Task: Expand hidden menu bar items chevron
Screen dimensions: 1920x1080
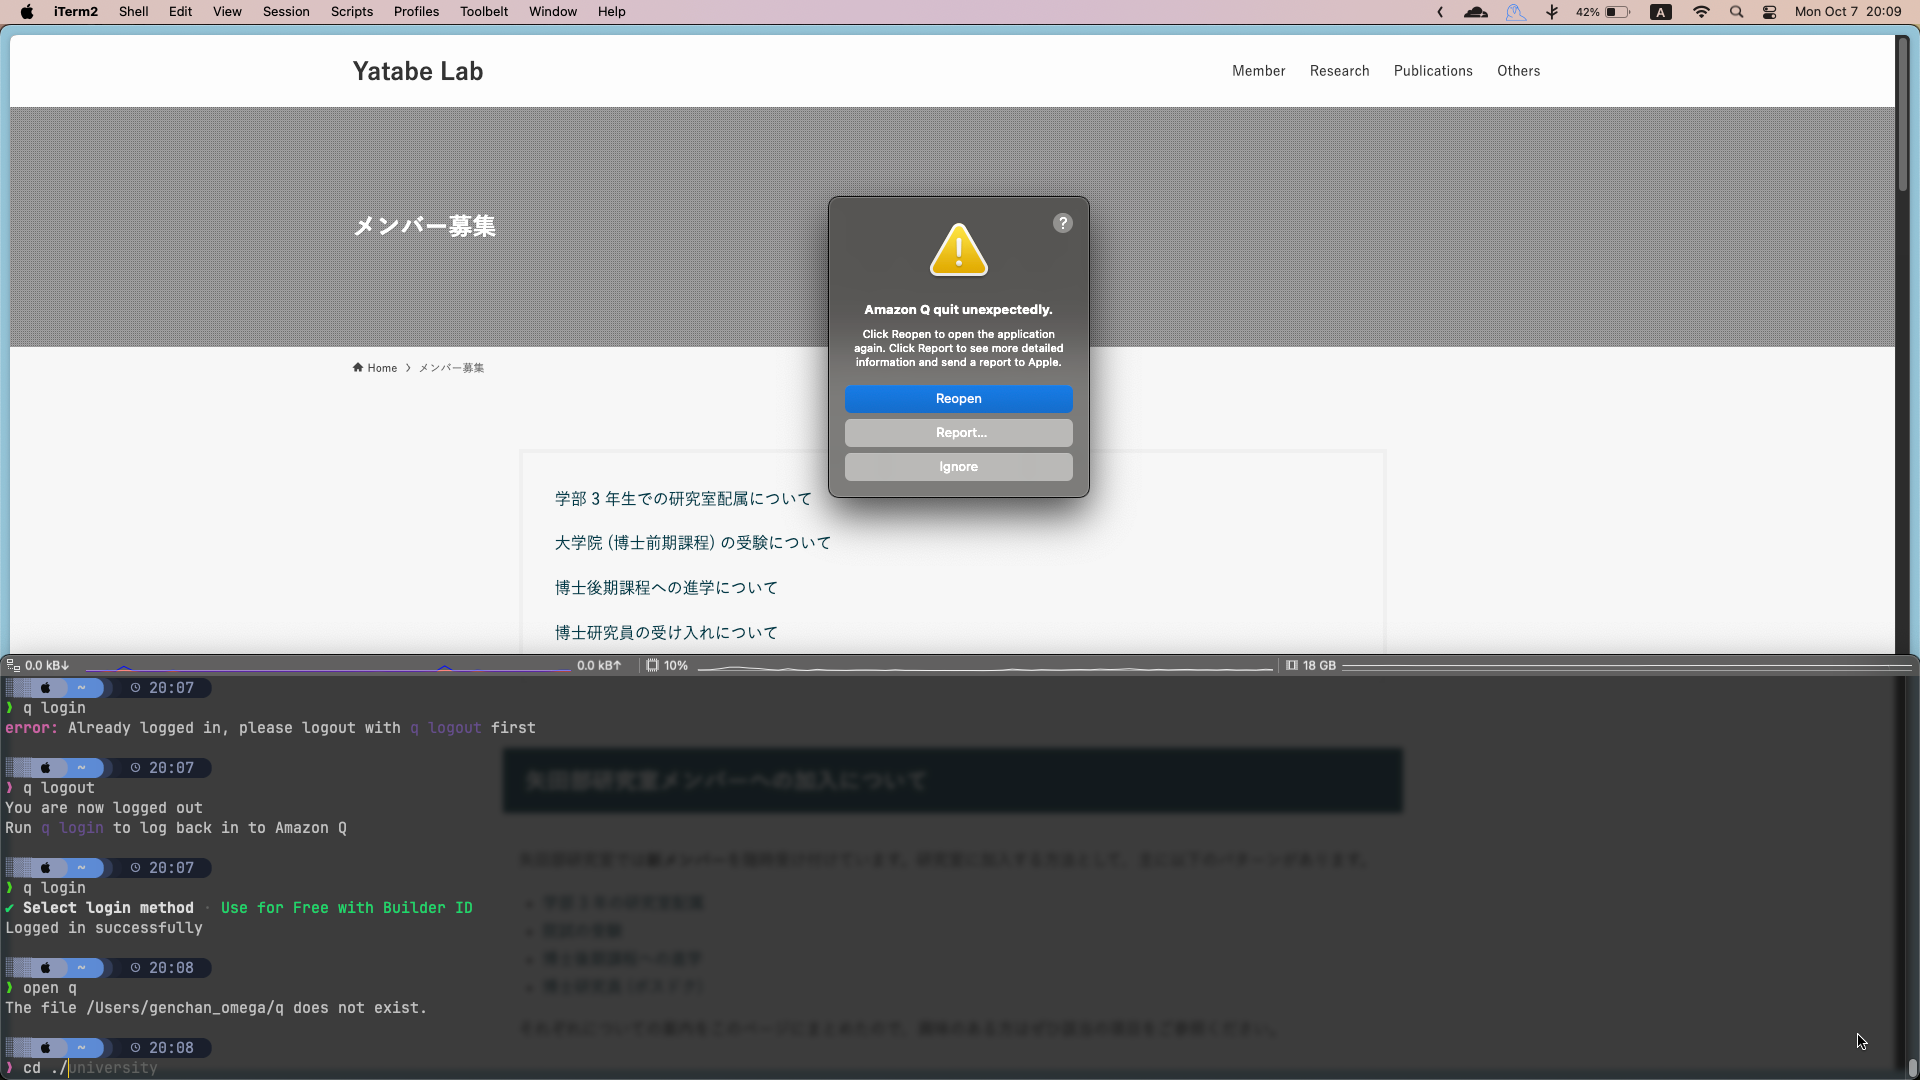Action: (x=1440, y=12)
